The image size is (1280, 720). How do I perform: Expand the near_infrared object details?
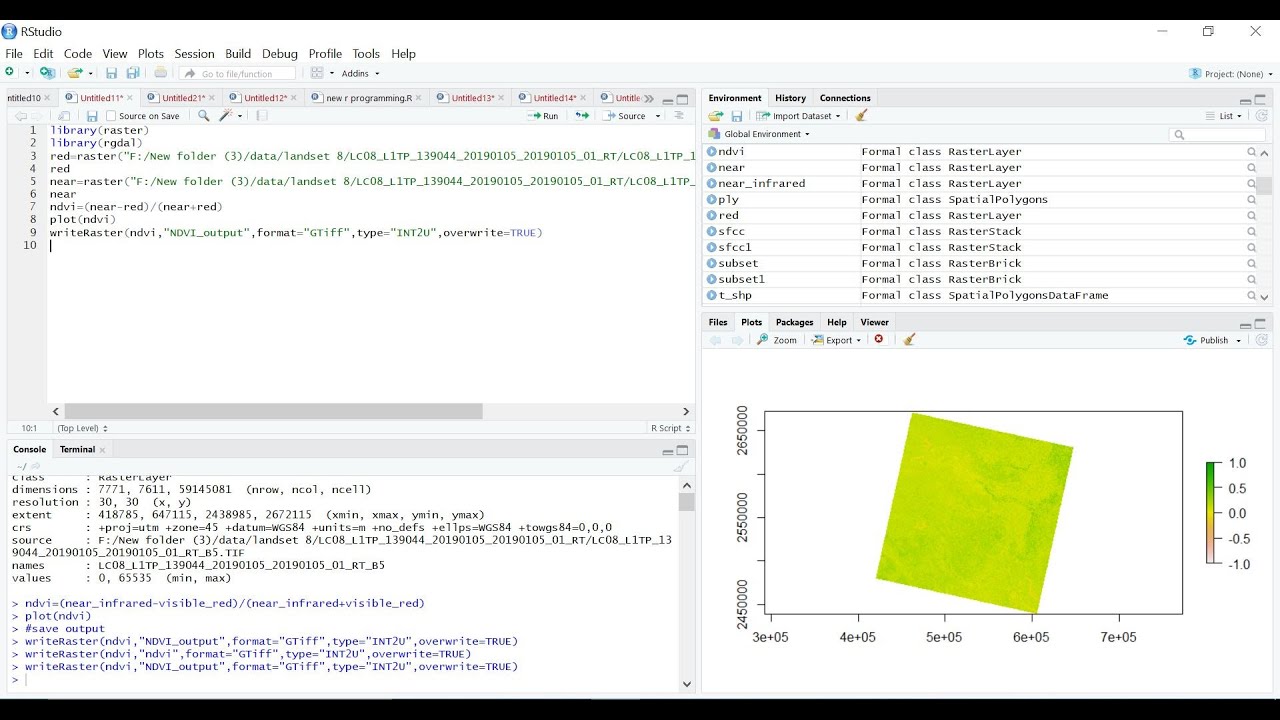(712, 184)
